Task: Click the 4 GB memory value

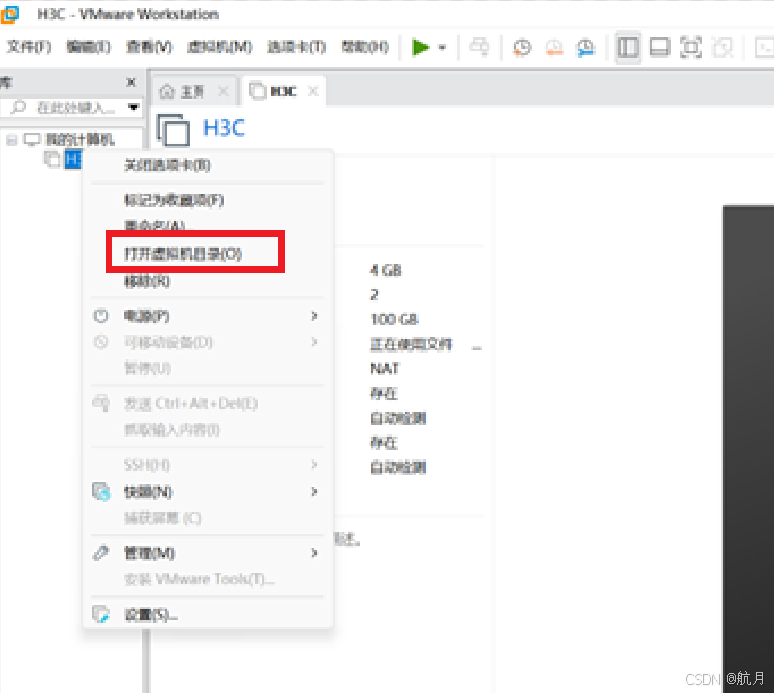Action: 386,270
